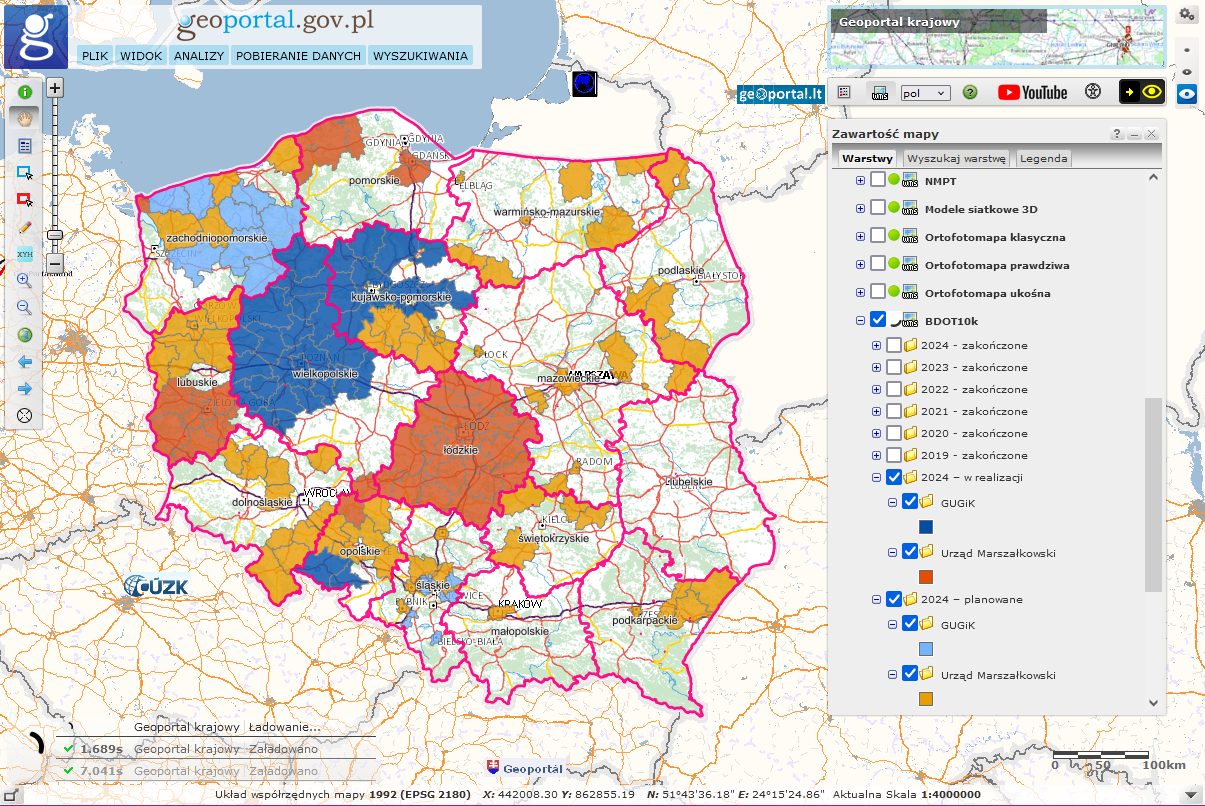Screen dimensions: 1205x806
Task: Collapse the 2024 – w realizacji group
Action: (x=876, y=478)
